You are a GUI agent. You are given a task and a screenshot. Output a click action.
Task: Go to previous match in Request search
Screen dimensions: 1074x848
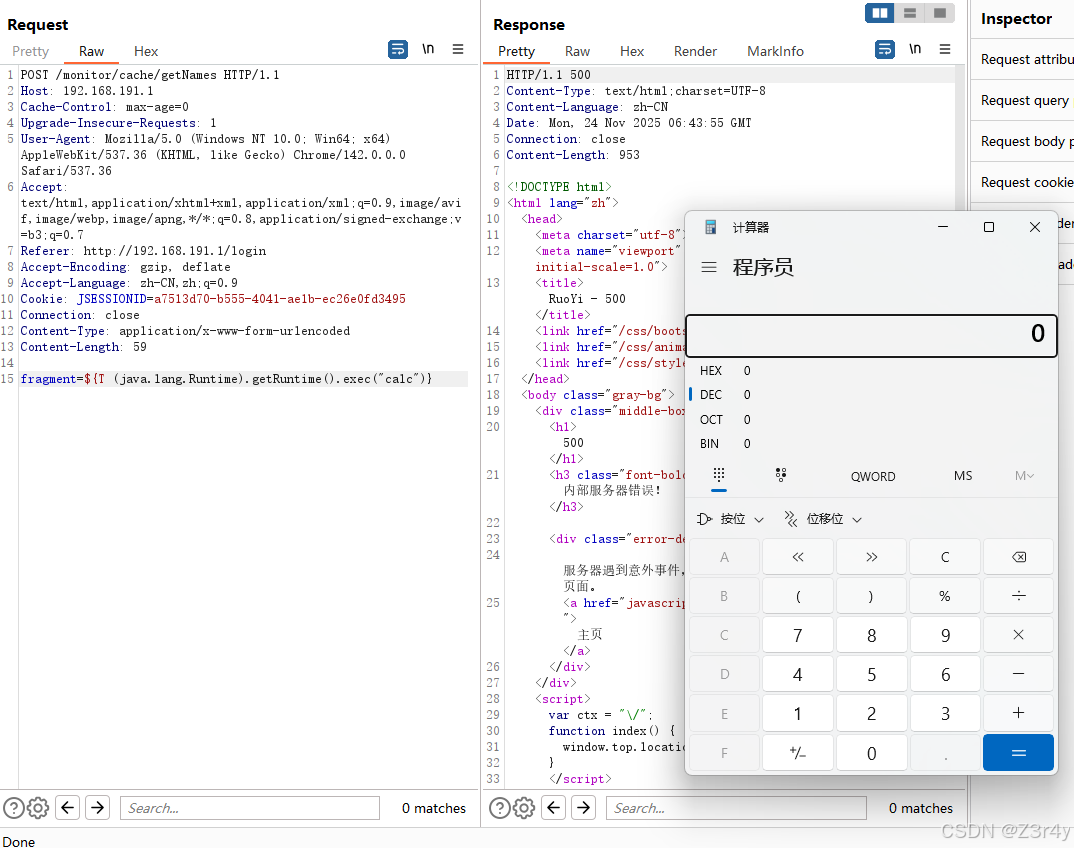click(x=68, y=808)
